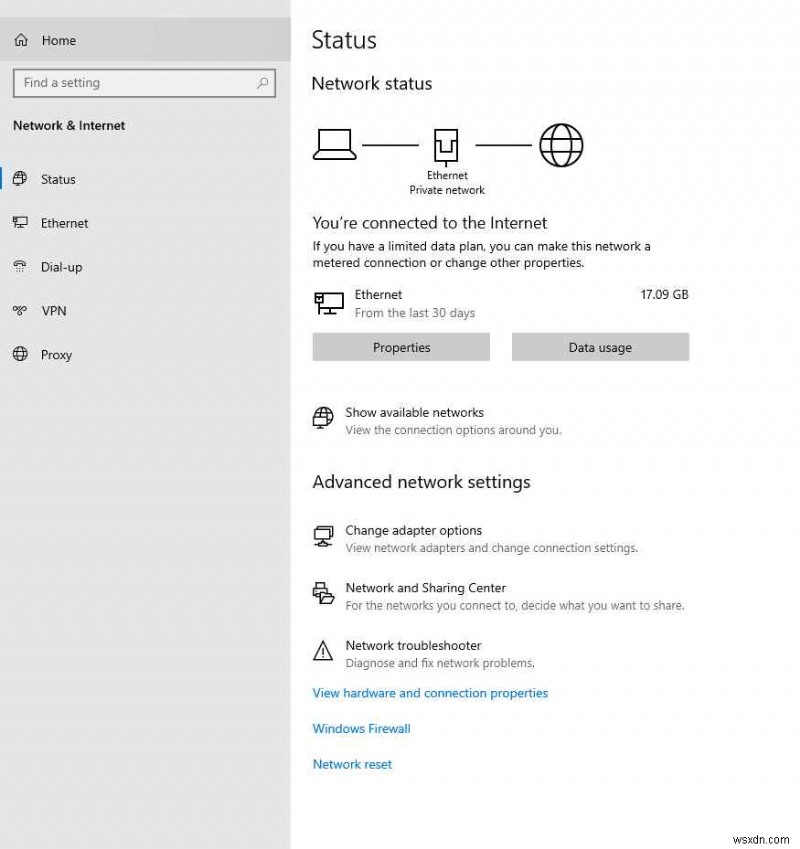Click the Home icon in the sidebar

pos(20,40)
